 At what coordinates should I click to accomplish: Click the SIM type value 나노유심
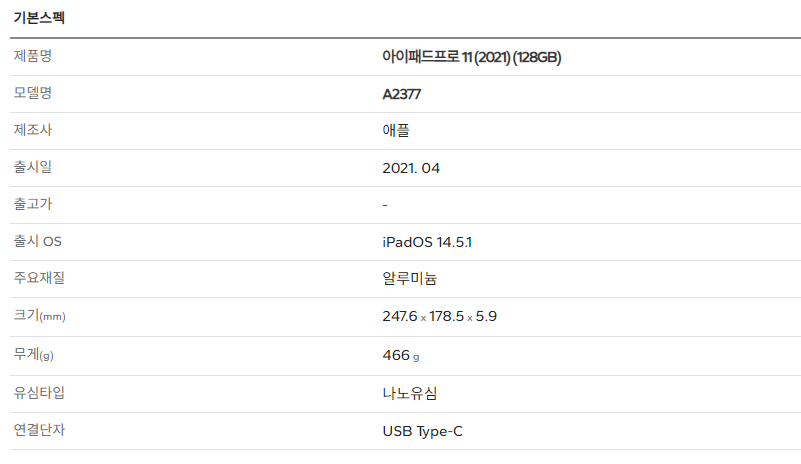[x=410, y=393]
